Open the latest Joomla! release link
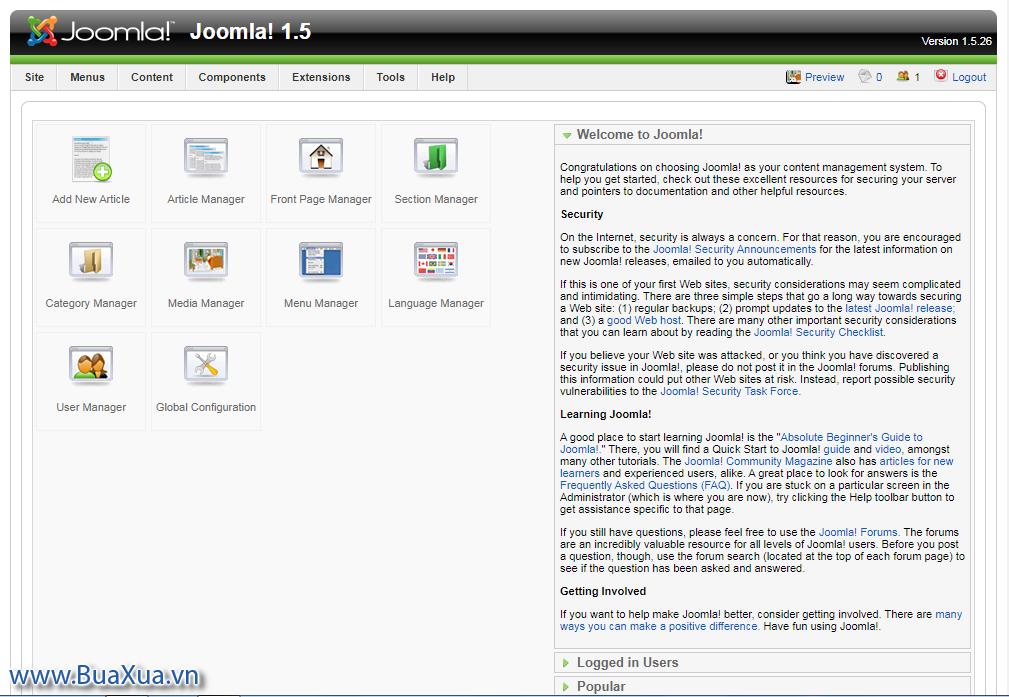Image resolution: width=1009 pixels, height=697 pixels. [900, 308]
